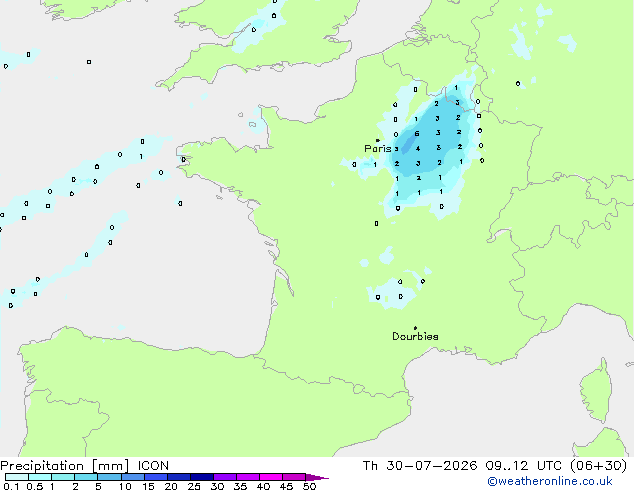Image resolution: width=634 pixels, height=490 pixels.
Task: Click the '0.5' legend label
Action: (x=34, y=486)
